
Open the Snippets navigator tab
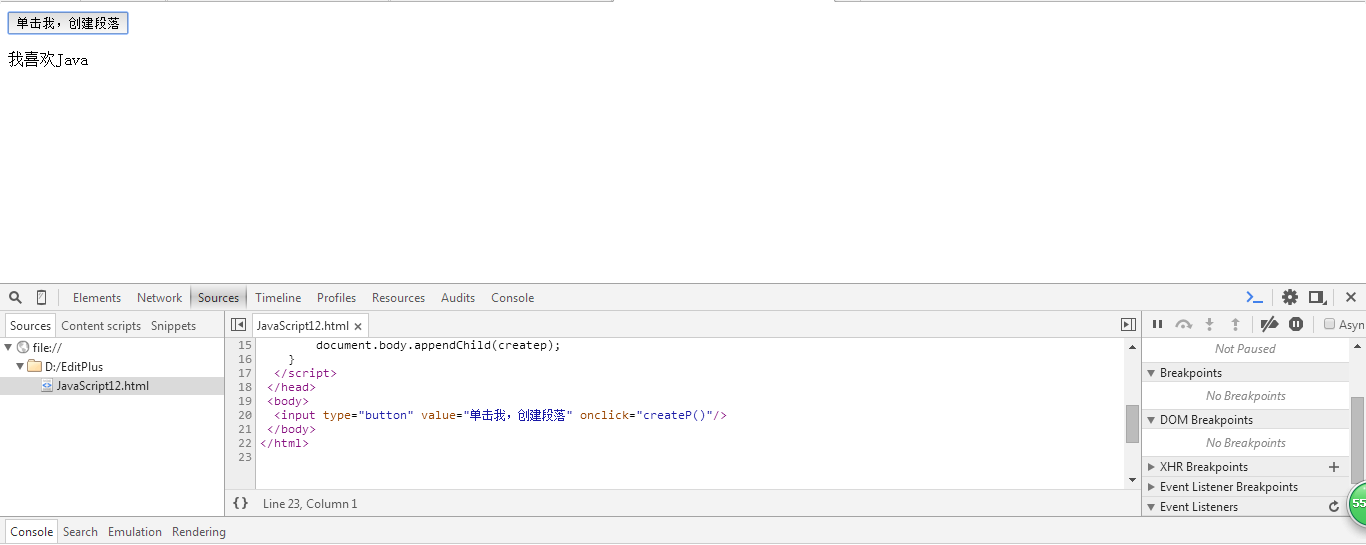click(174, 326)
